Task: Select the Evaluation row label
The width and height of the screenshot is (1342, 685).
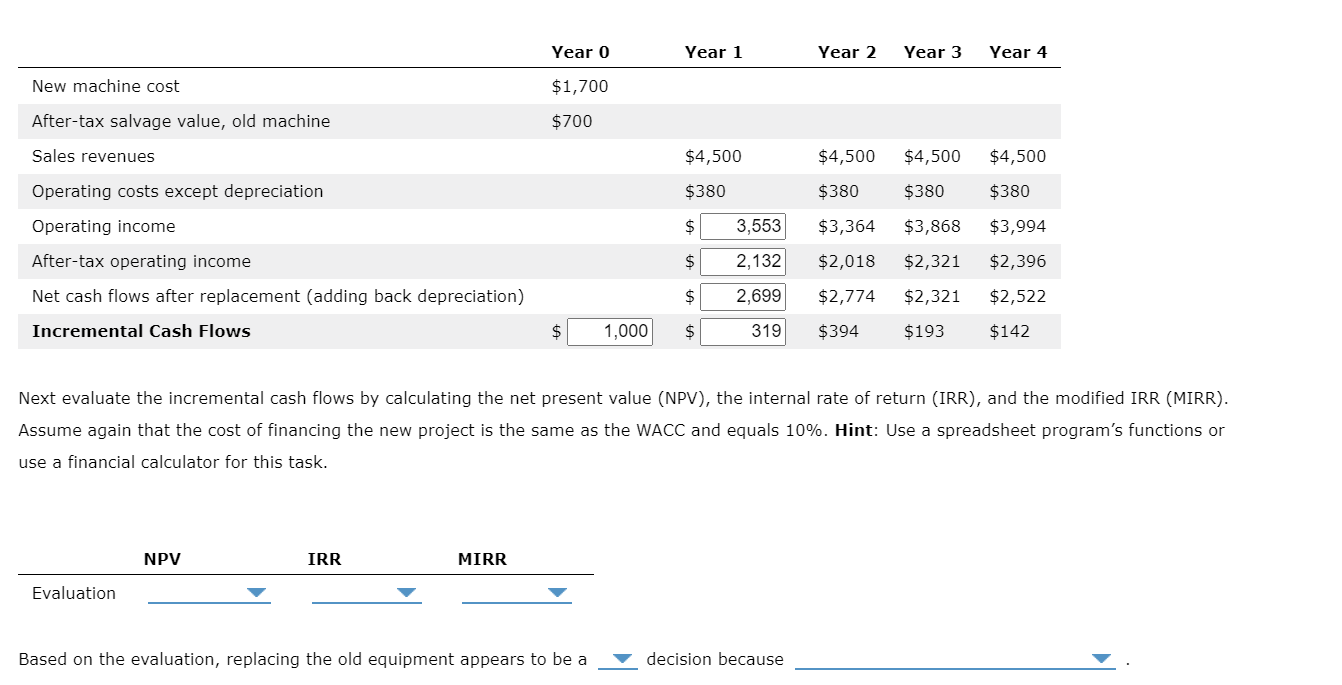Action: 73,593
